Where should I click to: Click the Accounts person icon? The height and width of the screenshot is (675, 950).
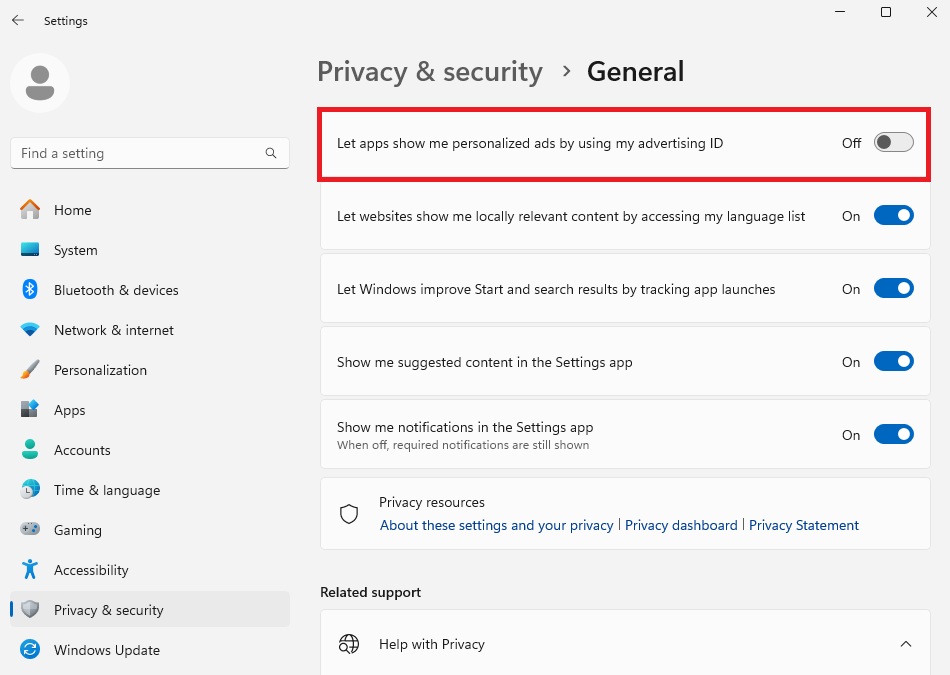point(30,450)
